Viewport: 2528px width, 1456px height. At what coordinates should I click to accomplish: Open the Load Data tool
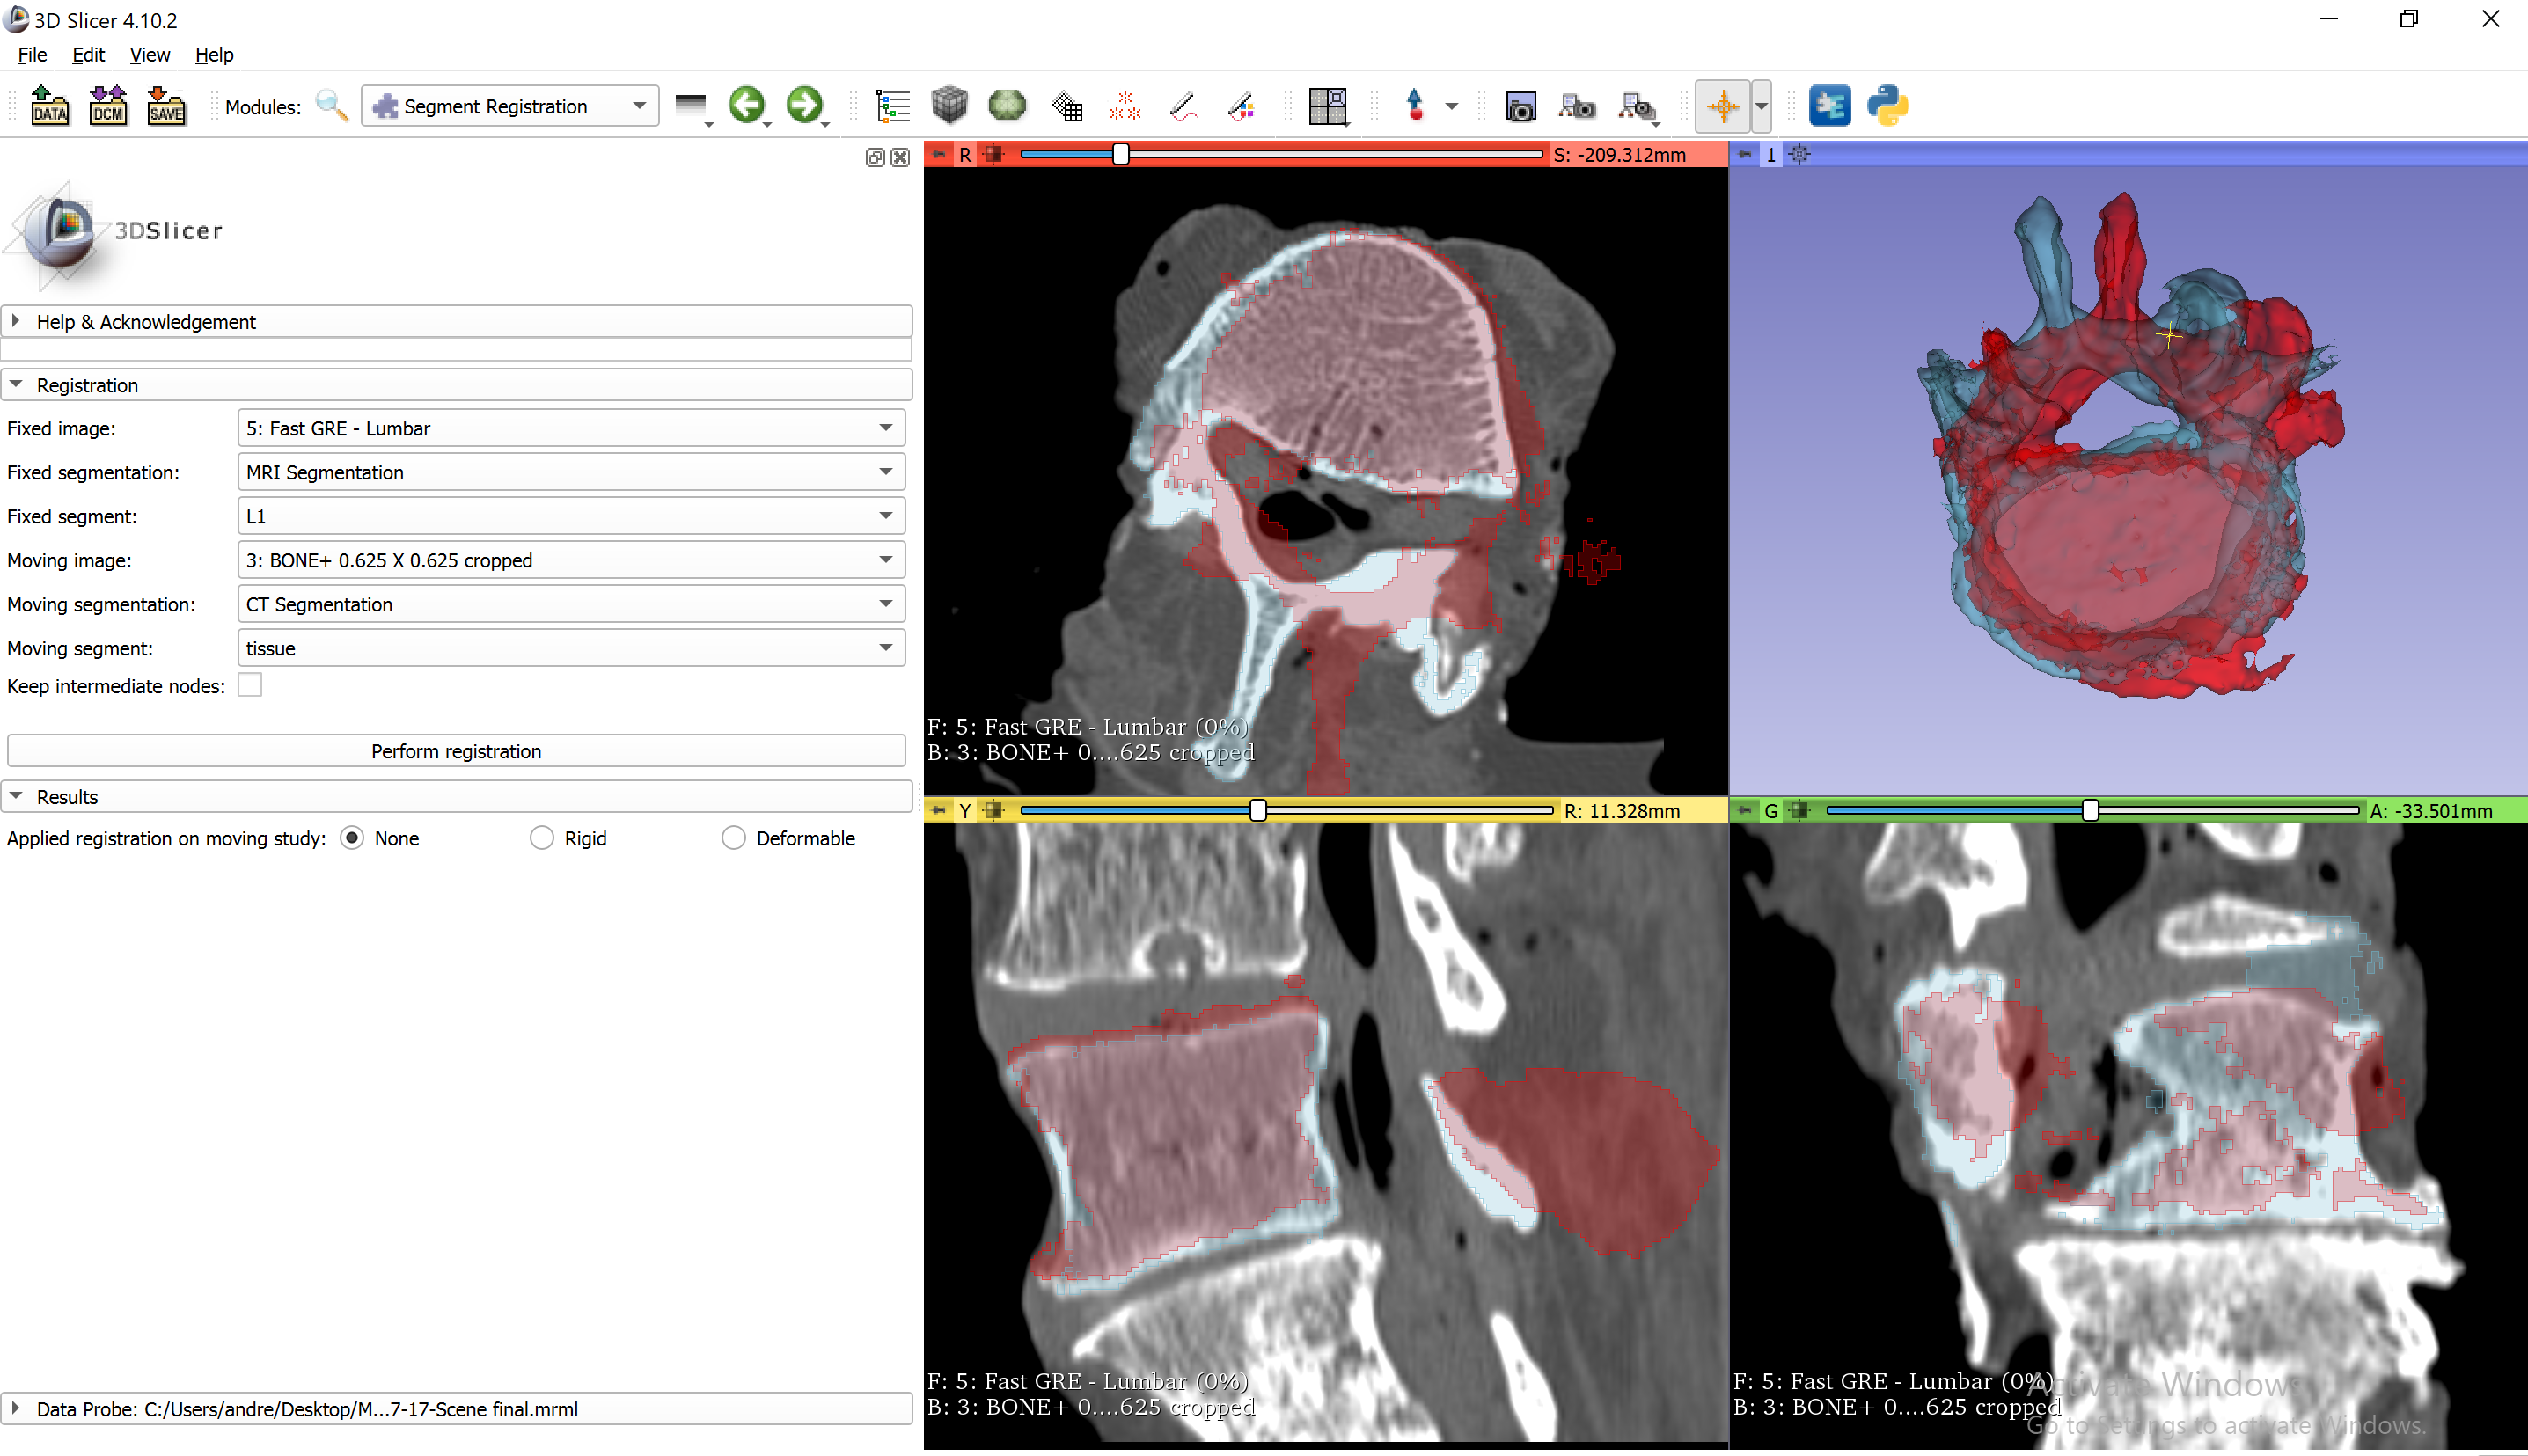50,105
